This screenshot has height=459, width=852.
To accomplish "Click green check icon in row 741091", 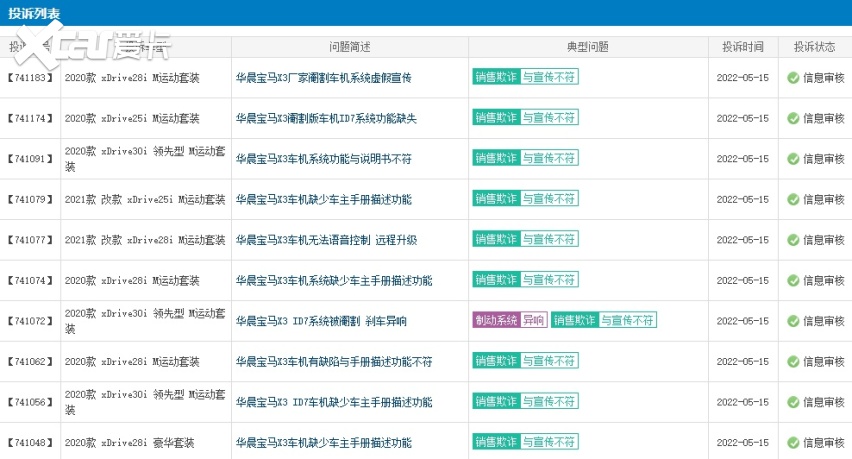I will tap(793, 158).
